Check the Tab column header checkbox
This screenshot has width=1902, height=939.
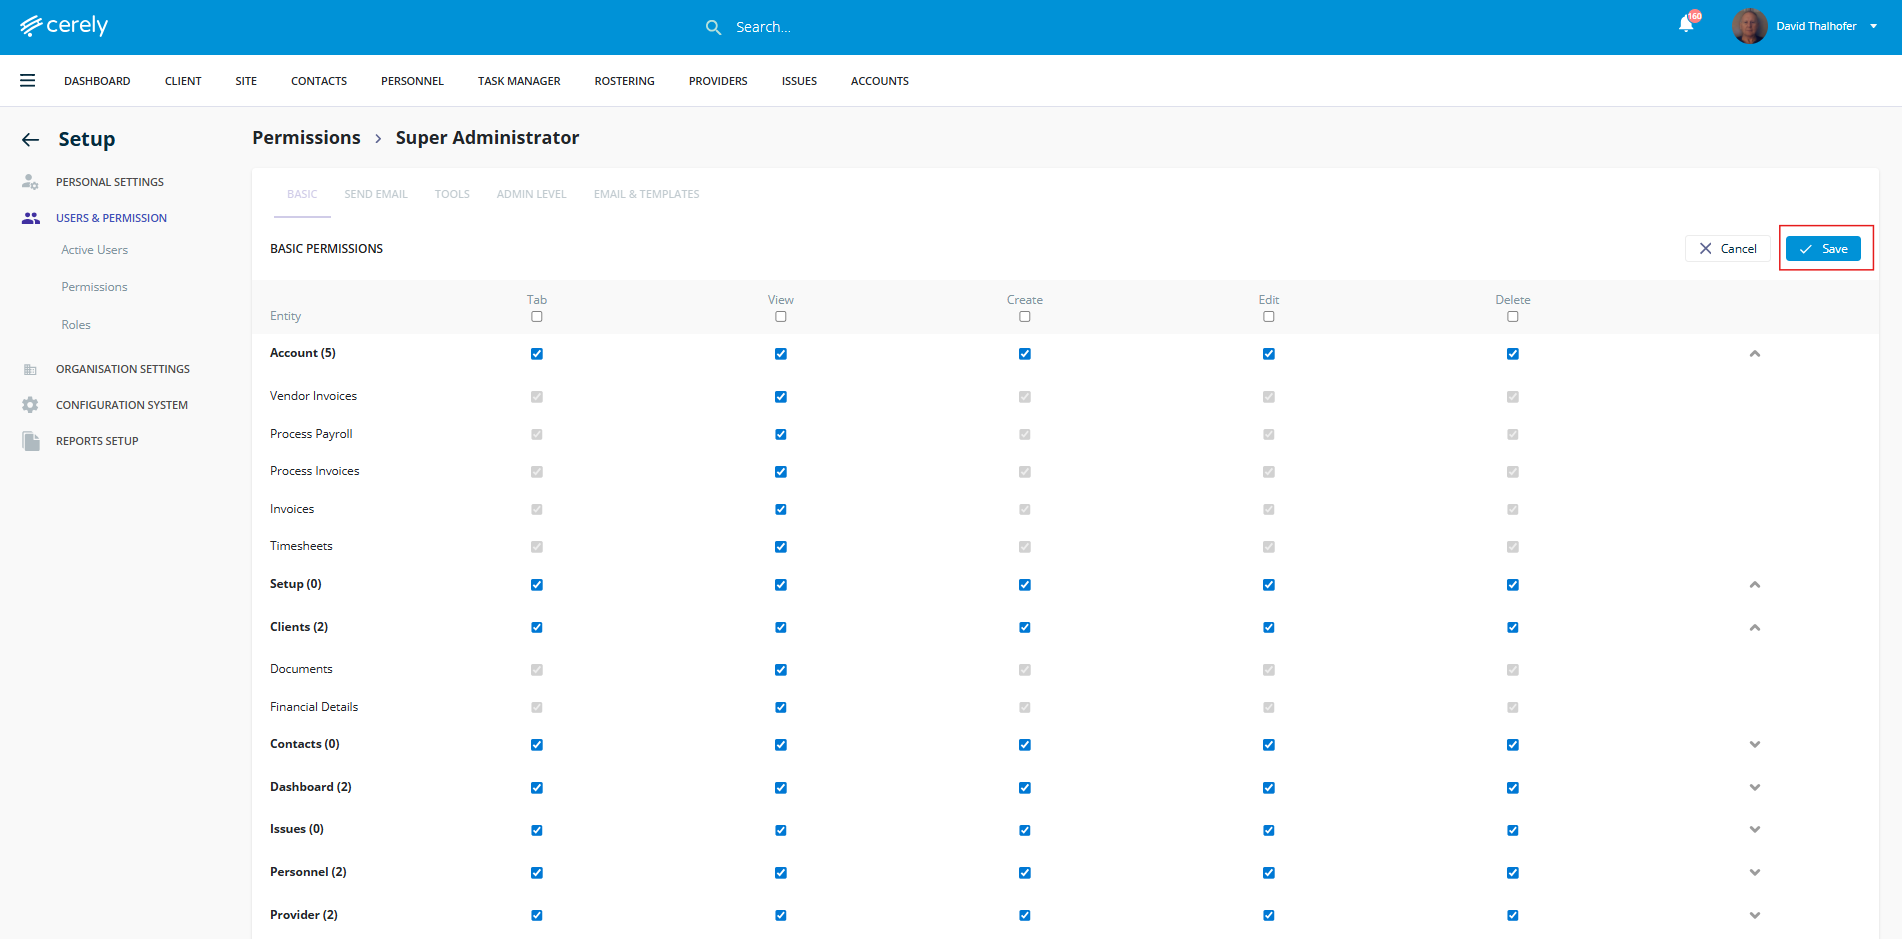tap(537, 317)
